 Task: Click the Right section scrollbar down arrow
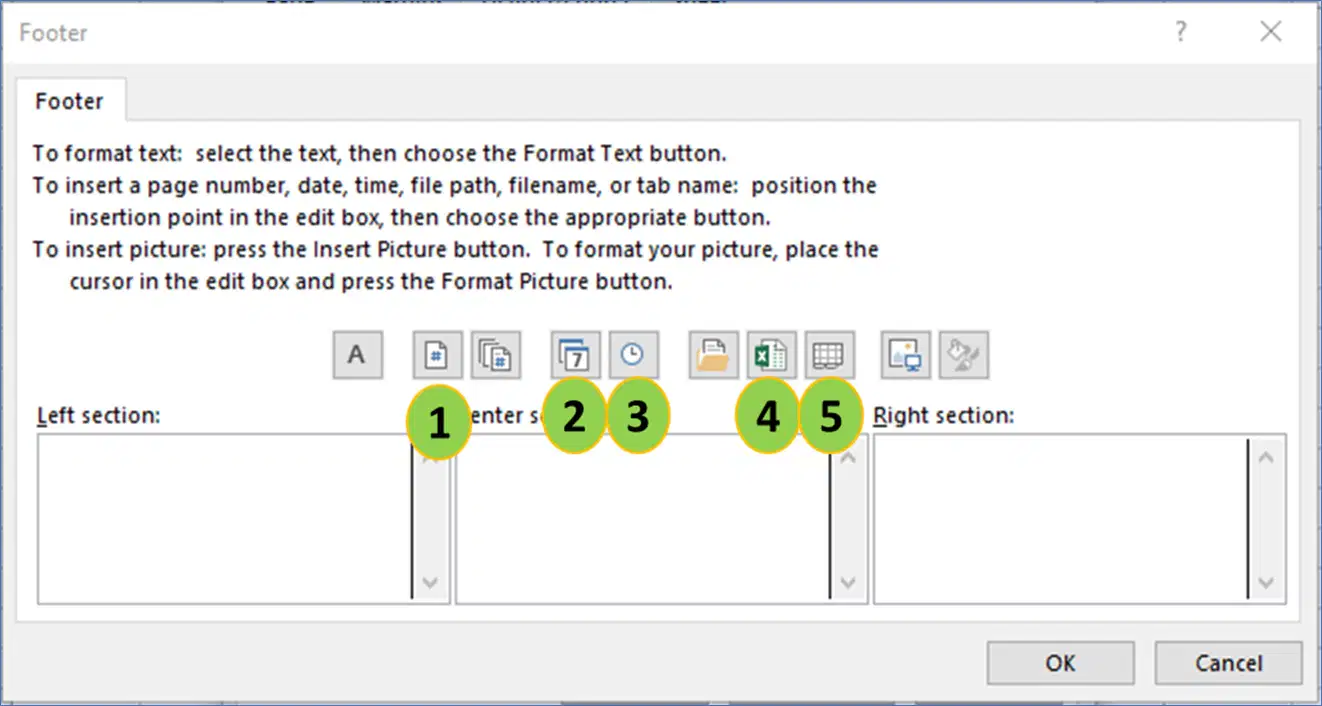tap(1266, 583)
